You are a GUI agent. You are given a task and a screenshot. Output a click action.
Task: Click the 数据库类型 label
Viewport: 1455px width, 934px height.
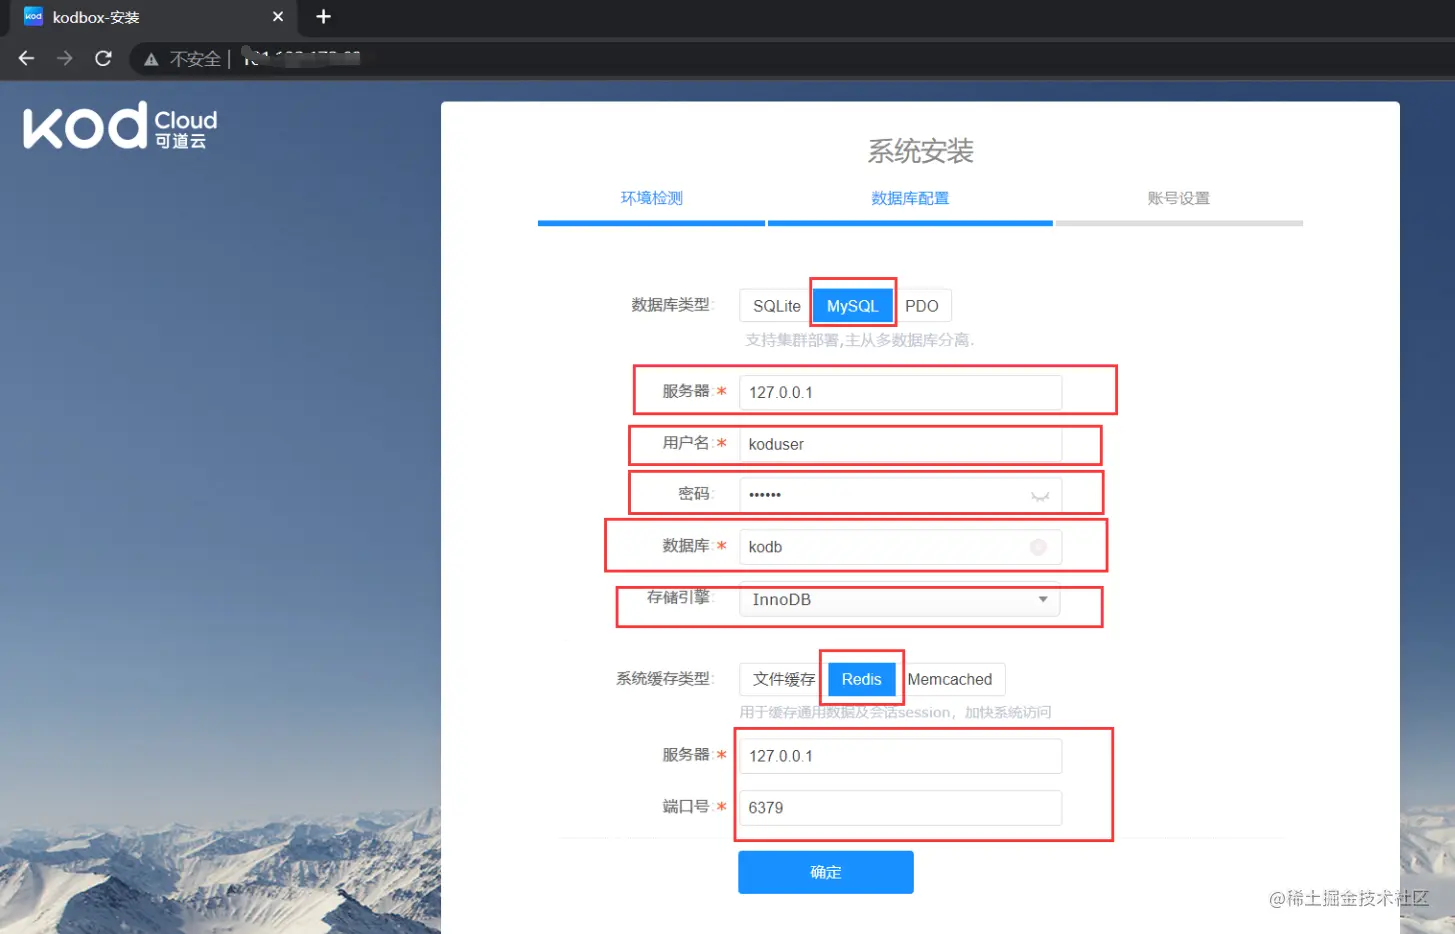671,305
